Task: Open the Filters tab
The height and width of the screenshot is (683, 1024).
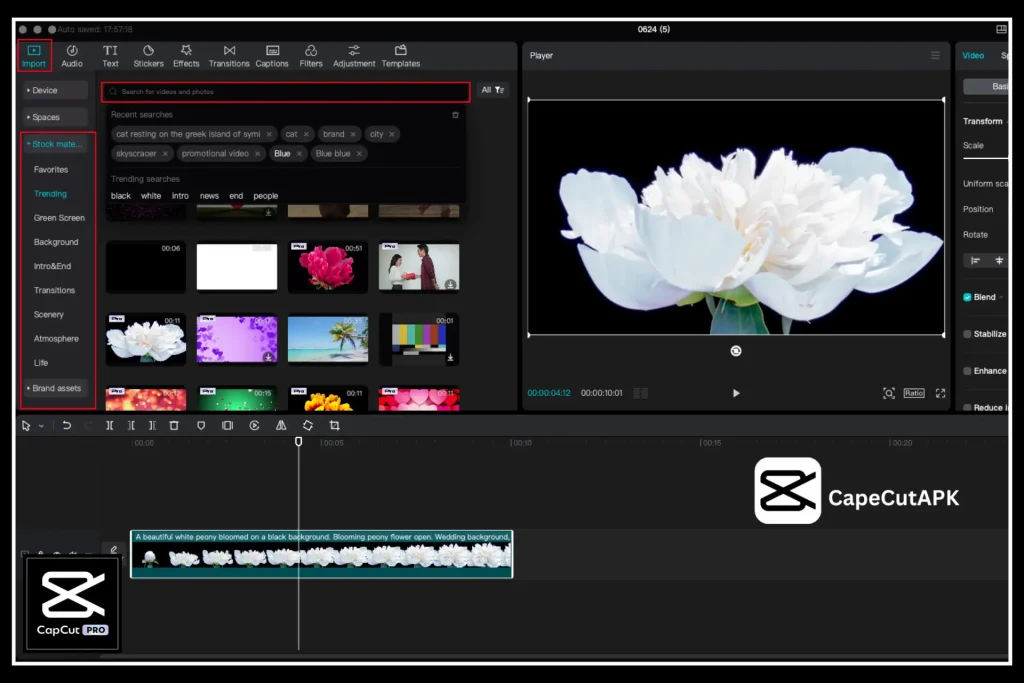Action: [311, 56]
